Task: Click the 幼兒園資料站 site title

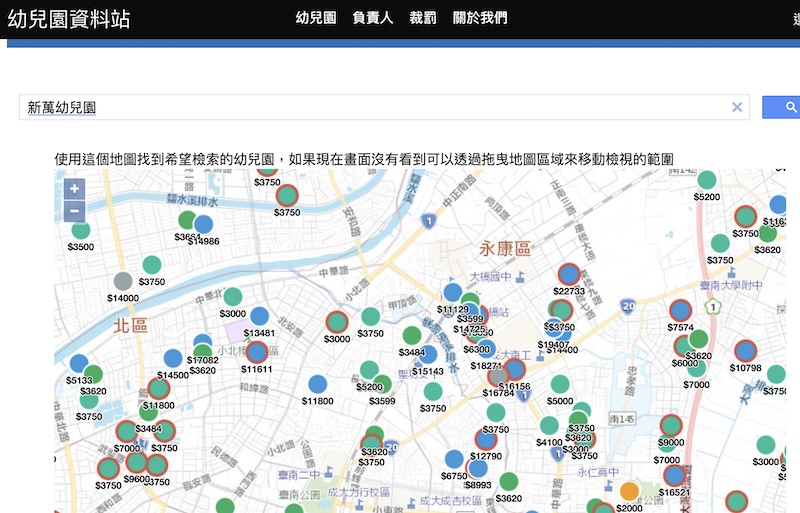Action: point(68,18)
